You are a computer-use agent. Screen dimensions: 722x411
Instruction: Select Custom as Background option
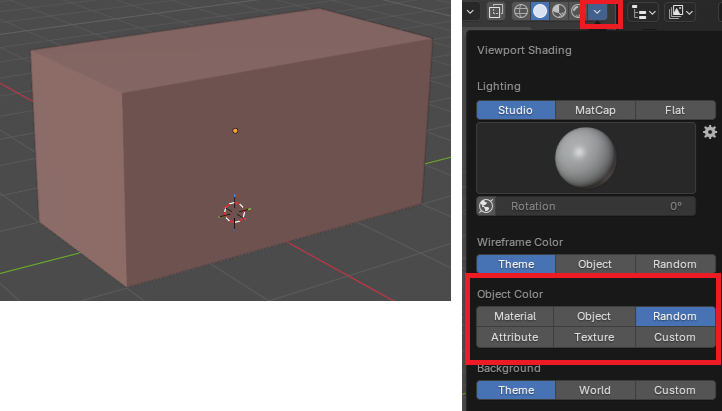point(675,390)
